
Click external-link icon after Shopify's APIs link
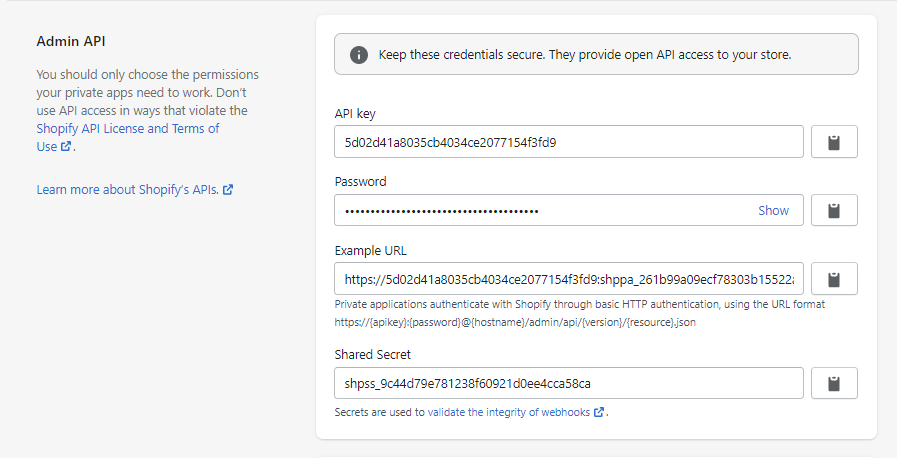click(x=228, y=190)
